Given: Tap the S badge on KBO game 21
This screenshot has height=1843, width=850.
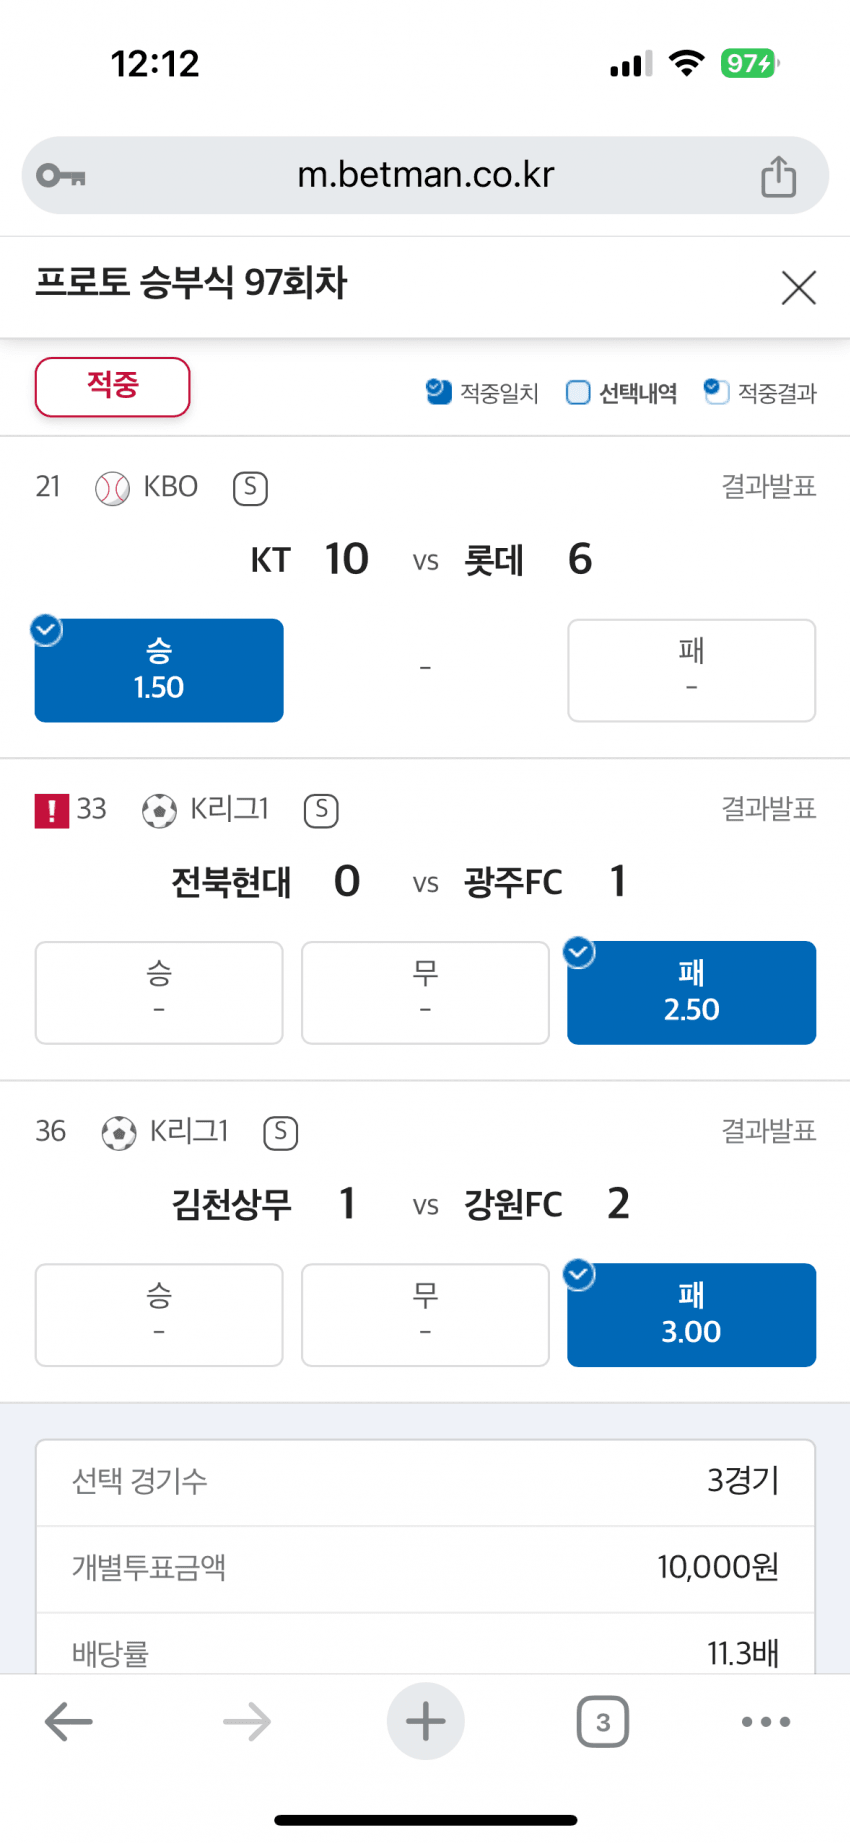Looking at the screenshot, I should pos(250,488).
